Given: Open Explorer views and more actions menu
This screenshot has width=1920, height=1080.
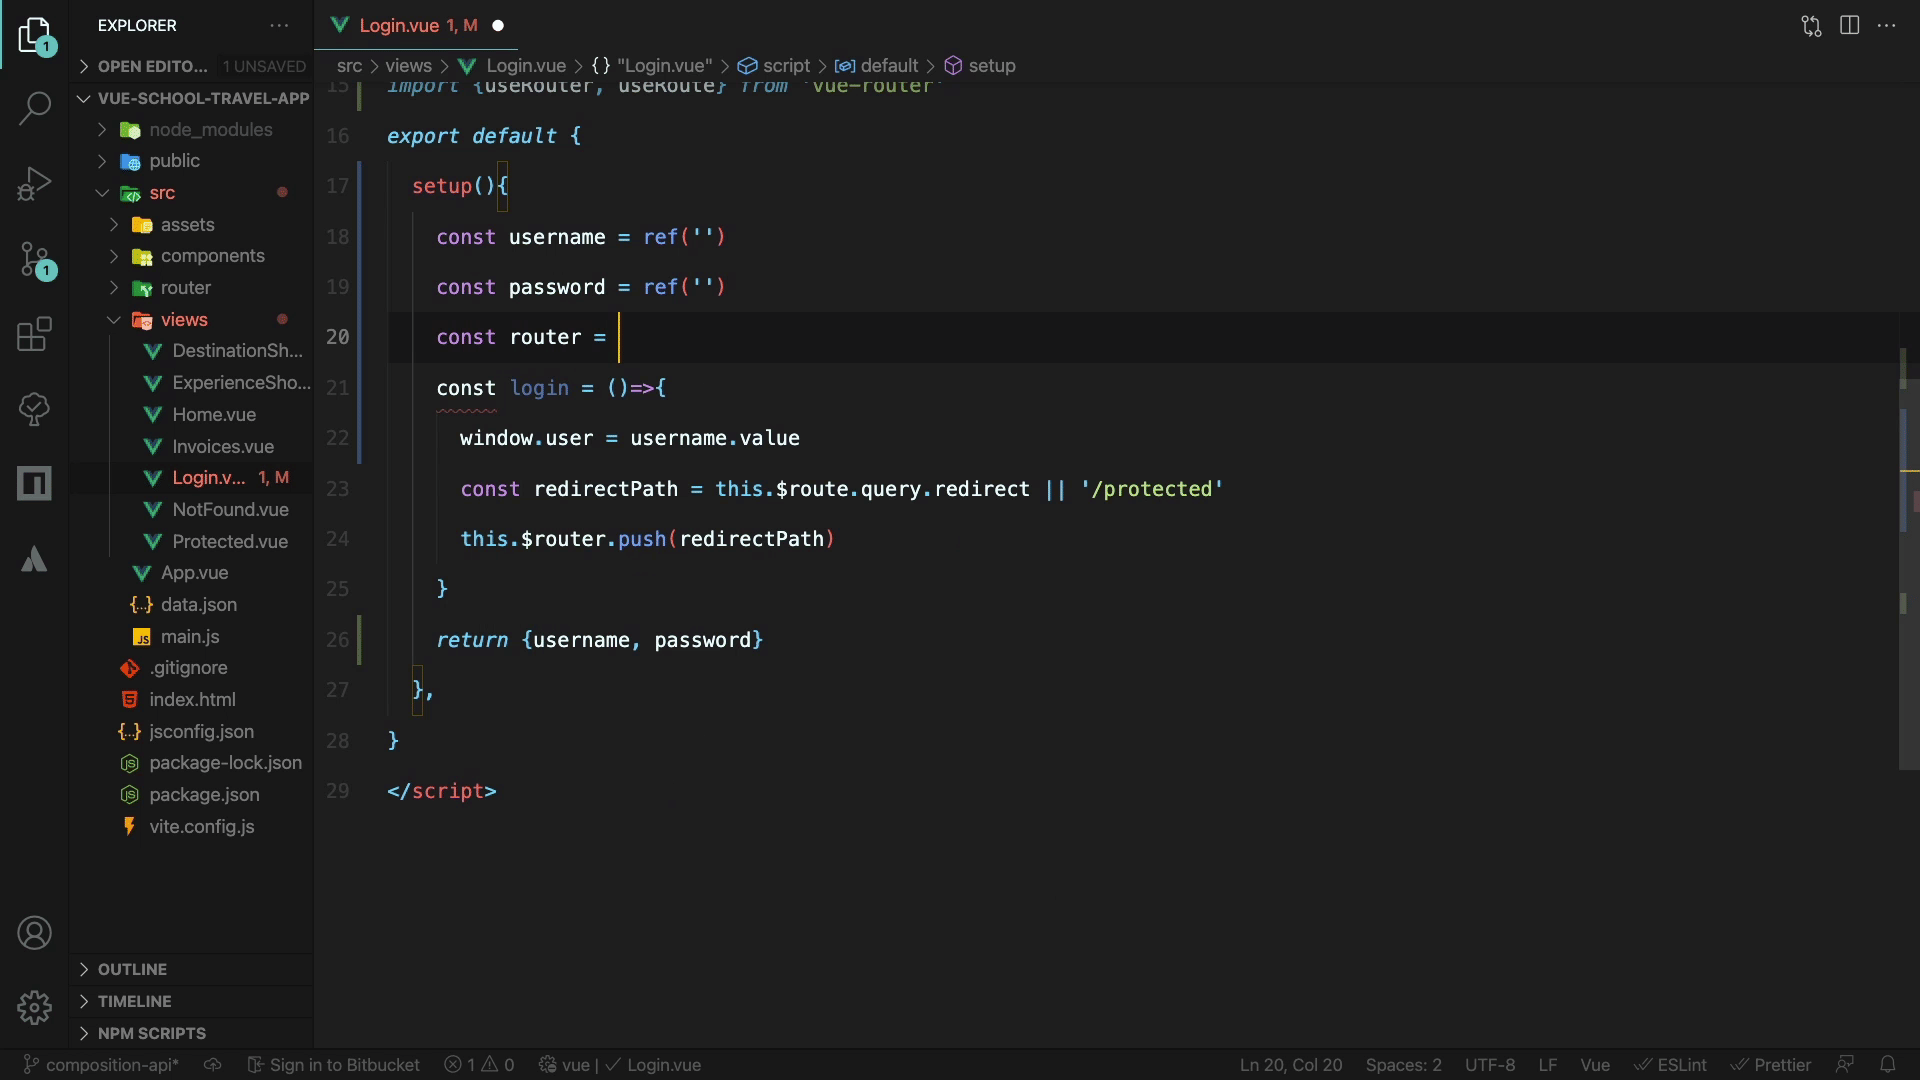Looking at the screenshot, I should (x=279, y=26).
